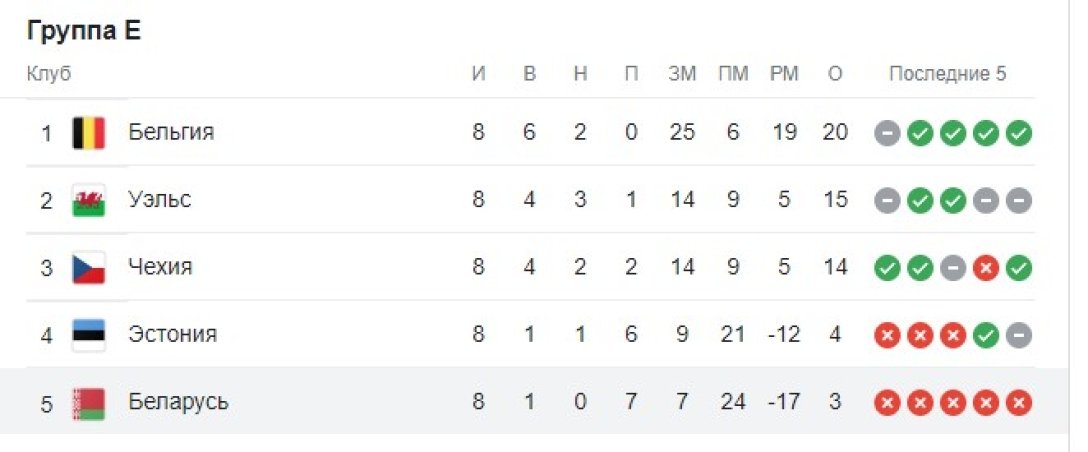Viewport: 1088px width, 452px height.
Task: Click Belgium's points value 20
Action: [836, 132]
